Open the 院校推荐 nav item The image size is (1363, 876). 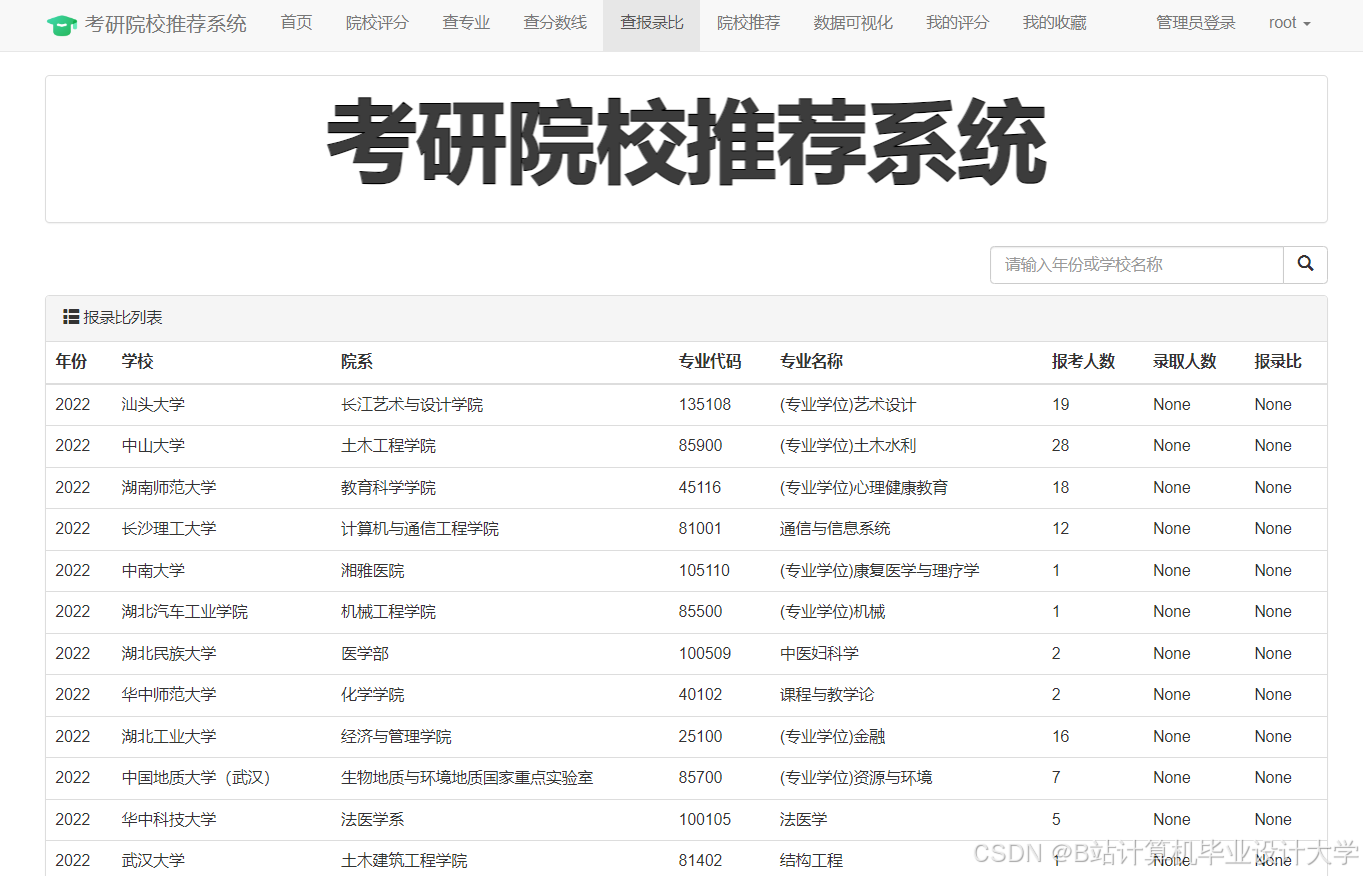point(748,23)
